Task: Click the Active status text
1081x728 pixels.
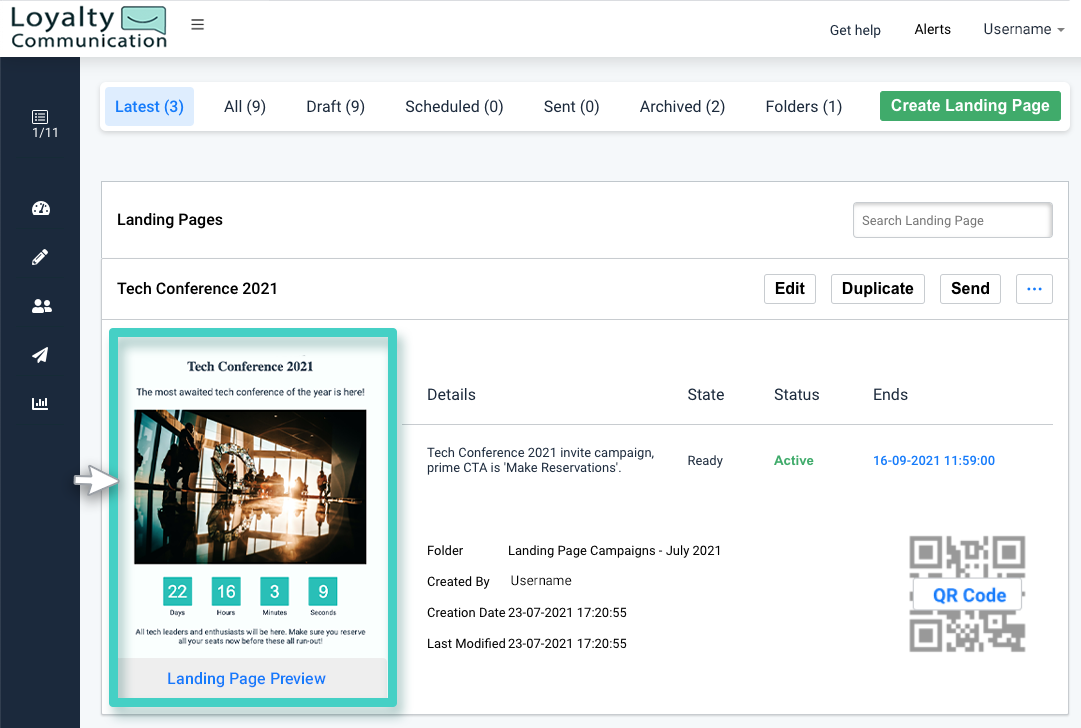Action: coord(794,461)
